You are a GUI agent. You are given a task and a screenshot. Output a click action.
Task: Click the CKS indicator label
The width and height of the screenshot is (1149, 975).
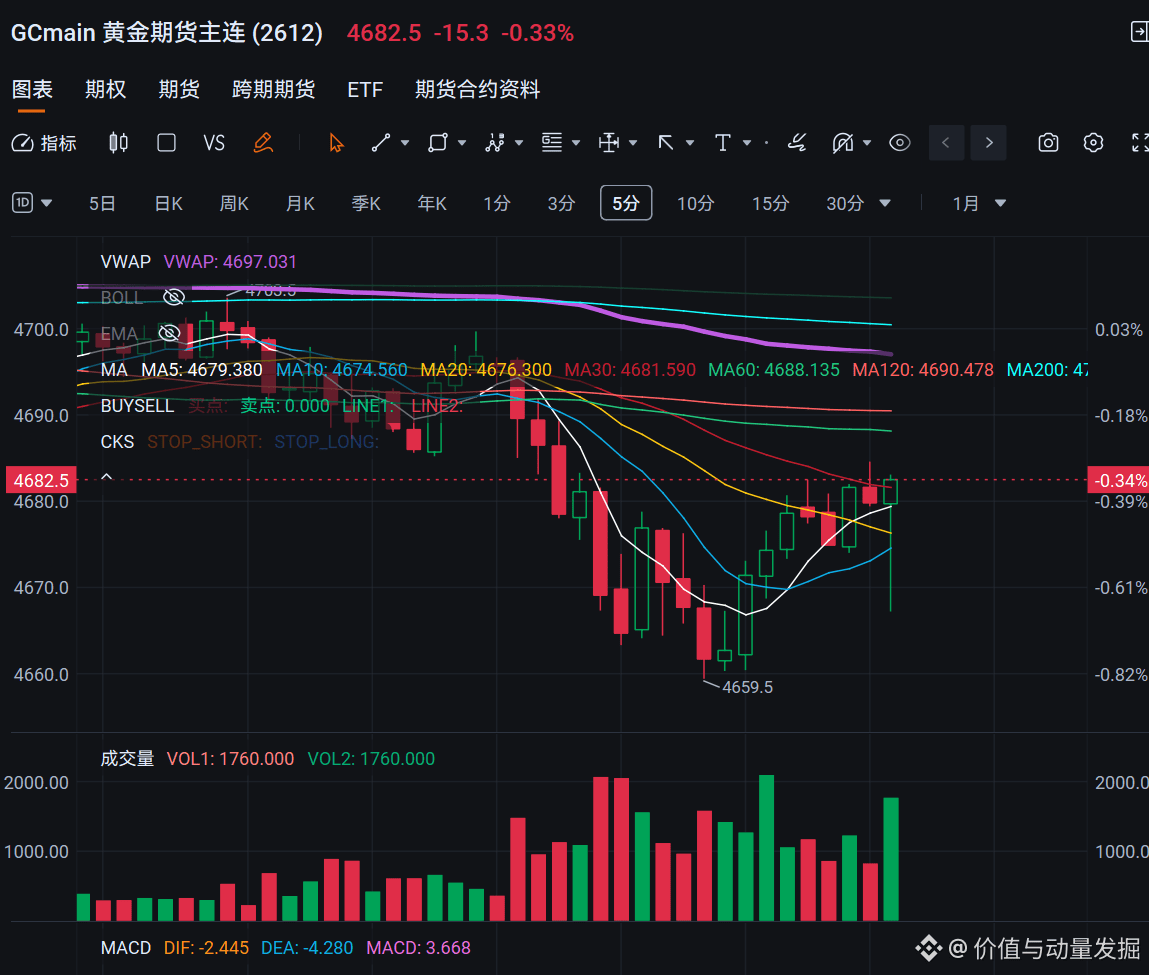(117, 442)
